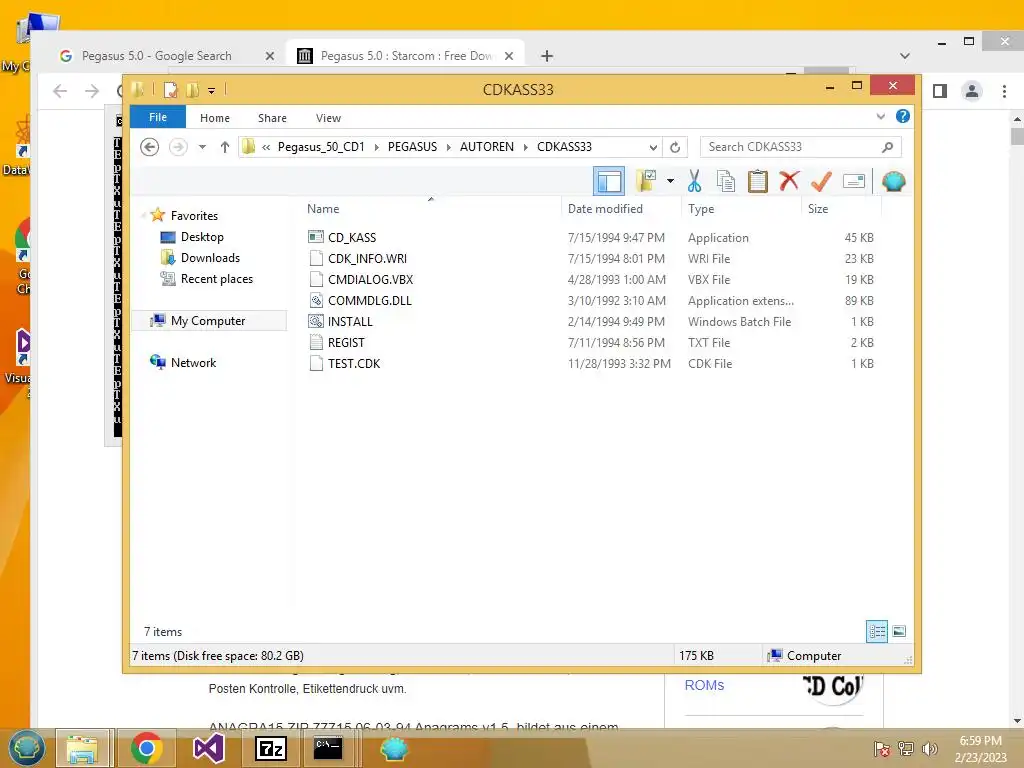Click quick access New Folder icon
This screenshot has height=768, width=1024.
click(x=192, y=90)
